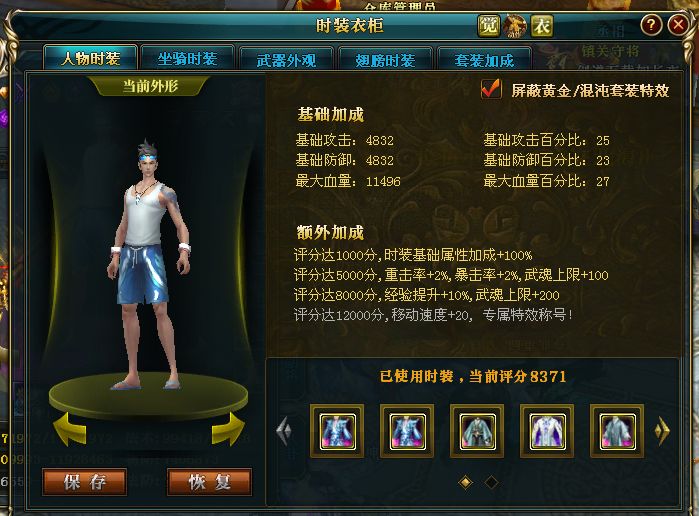Image resolution: width=699 pixels, height=516 pixels.
Task: Rotate character with left yellow arrow
Action: 70,429
